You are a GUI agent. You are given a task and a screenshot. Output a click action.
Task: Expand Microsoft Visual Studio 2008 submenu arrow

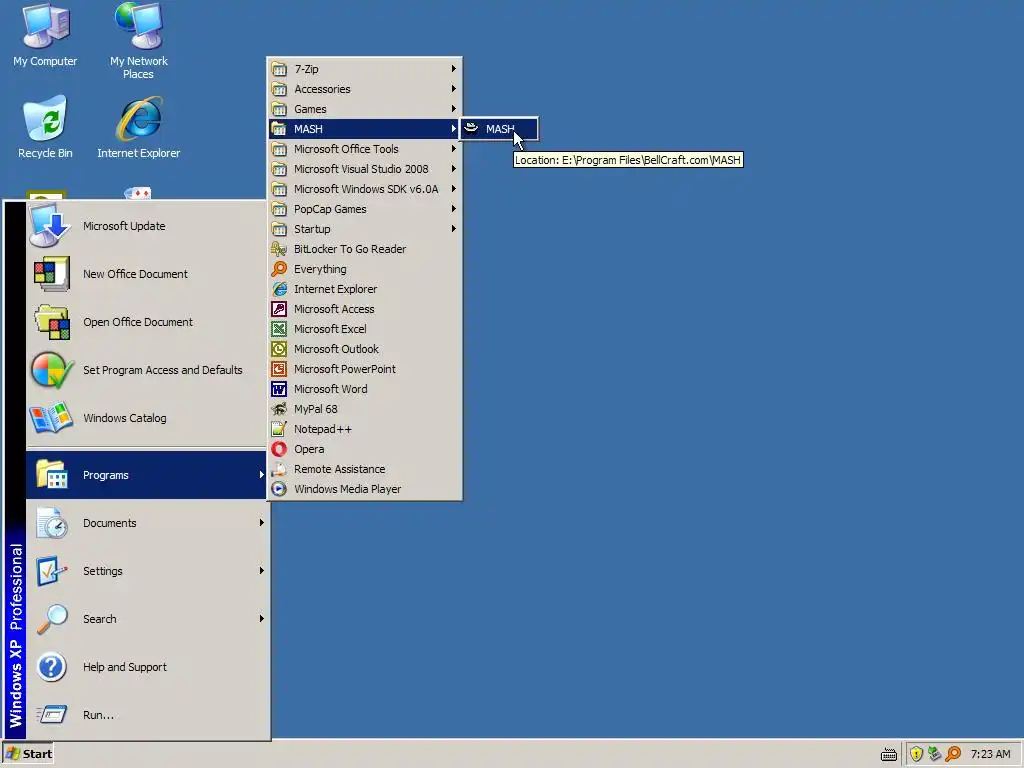point(453,168)
